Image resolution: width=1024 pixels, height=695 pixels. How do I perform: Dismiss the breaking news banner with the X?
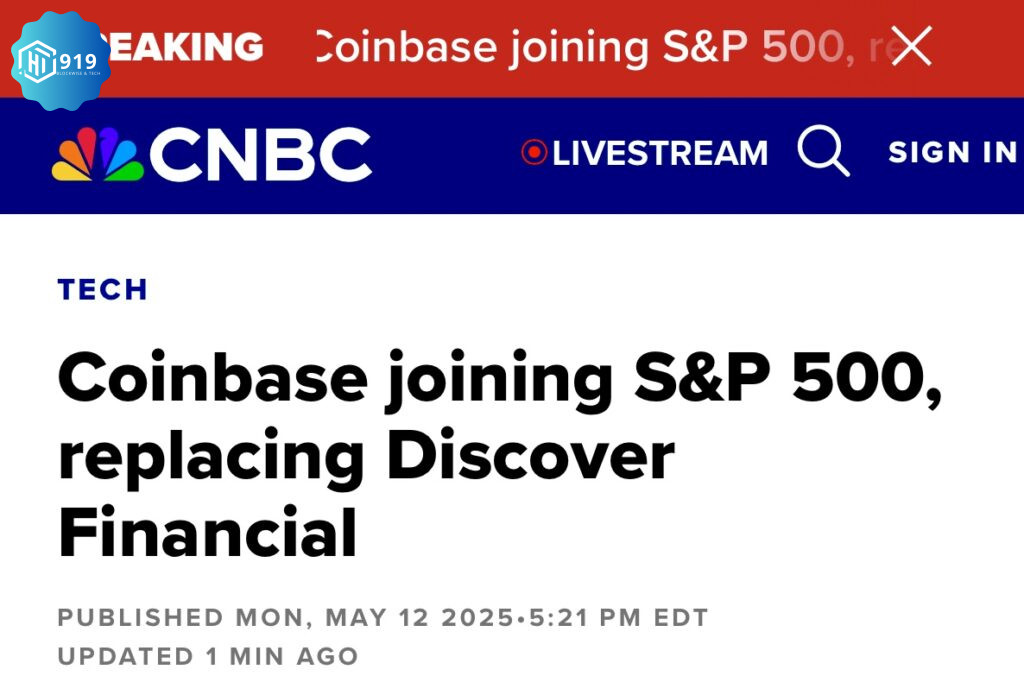point(911,46)
